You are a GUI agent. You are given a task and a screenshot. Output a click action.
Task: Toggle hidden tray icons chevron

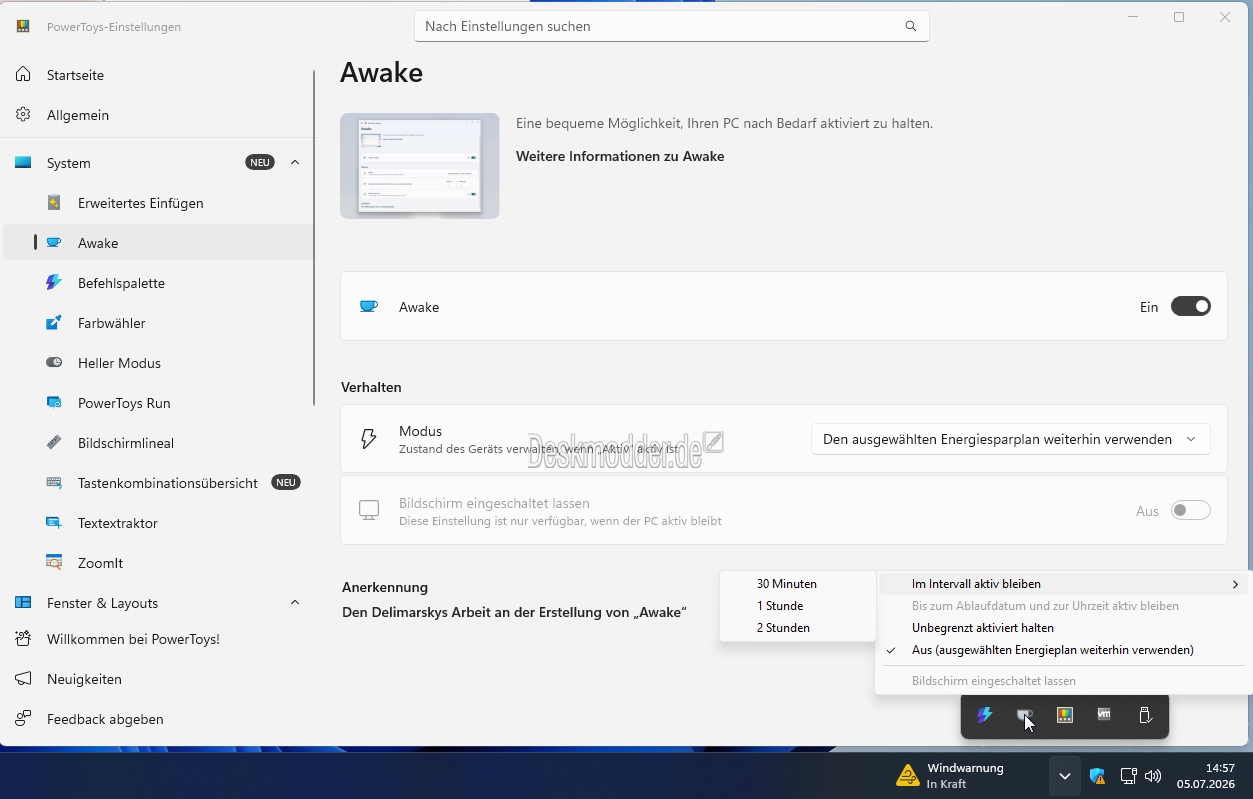click(1065, 776)
